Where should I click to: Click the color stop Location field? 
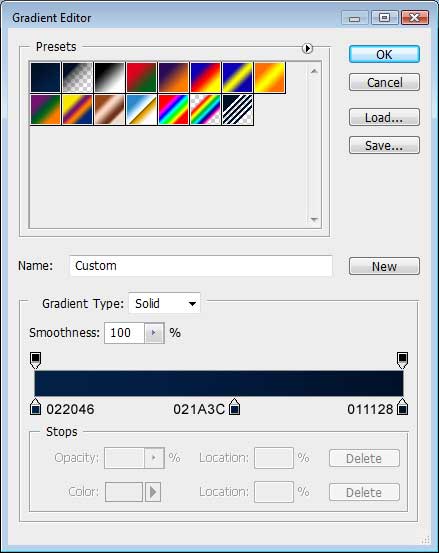pyautogui.click(x=274, y=492)
